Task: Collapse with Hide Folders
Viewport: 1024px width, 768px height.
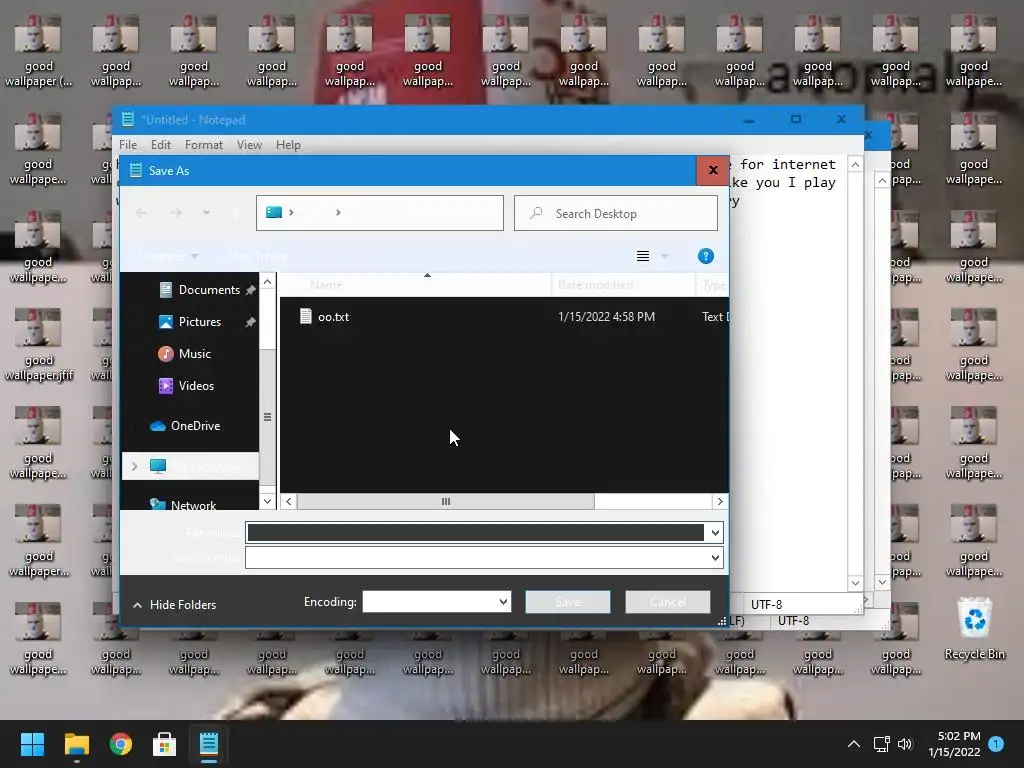Action: (x=174, y=605)
